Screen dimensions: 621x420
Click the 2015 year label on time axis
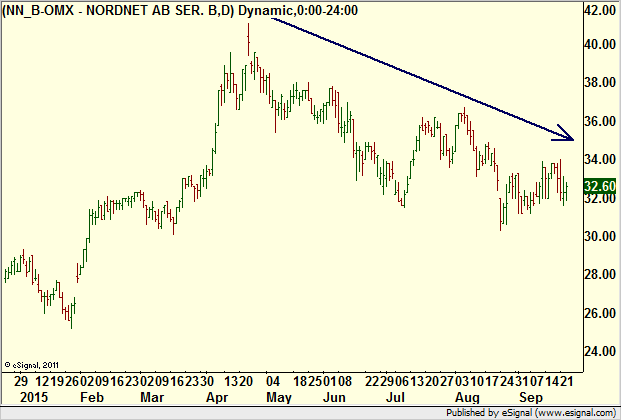(34, 397)
